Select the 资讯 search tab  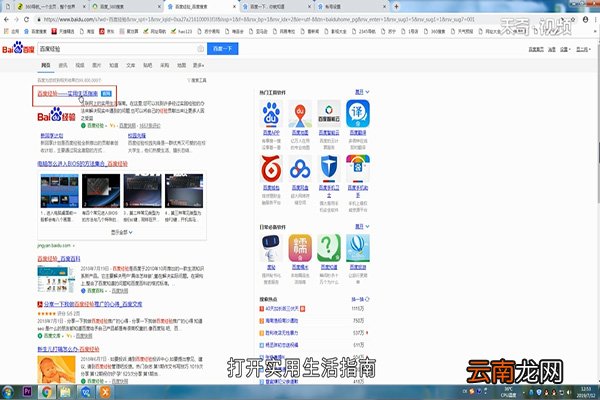pyautogui.click(x=63, y=65)
